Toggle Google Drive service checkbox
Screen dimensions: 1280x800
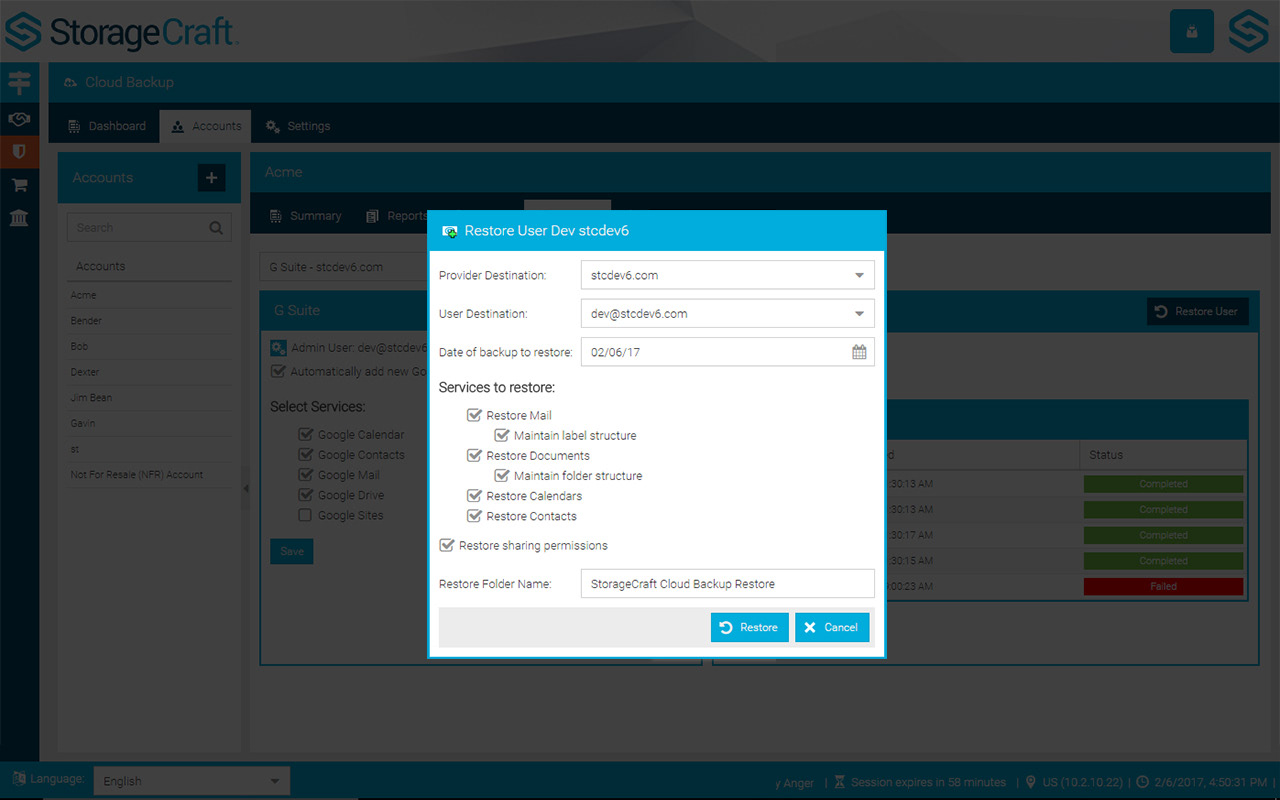coord(305,495)
